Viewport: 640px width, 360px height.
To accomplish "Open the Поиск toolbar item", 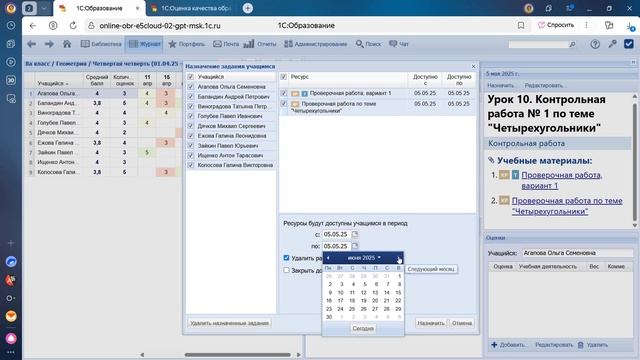I will click(x=368, y=44).
